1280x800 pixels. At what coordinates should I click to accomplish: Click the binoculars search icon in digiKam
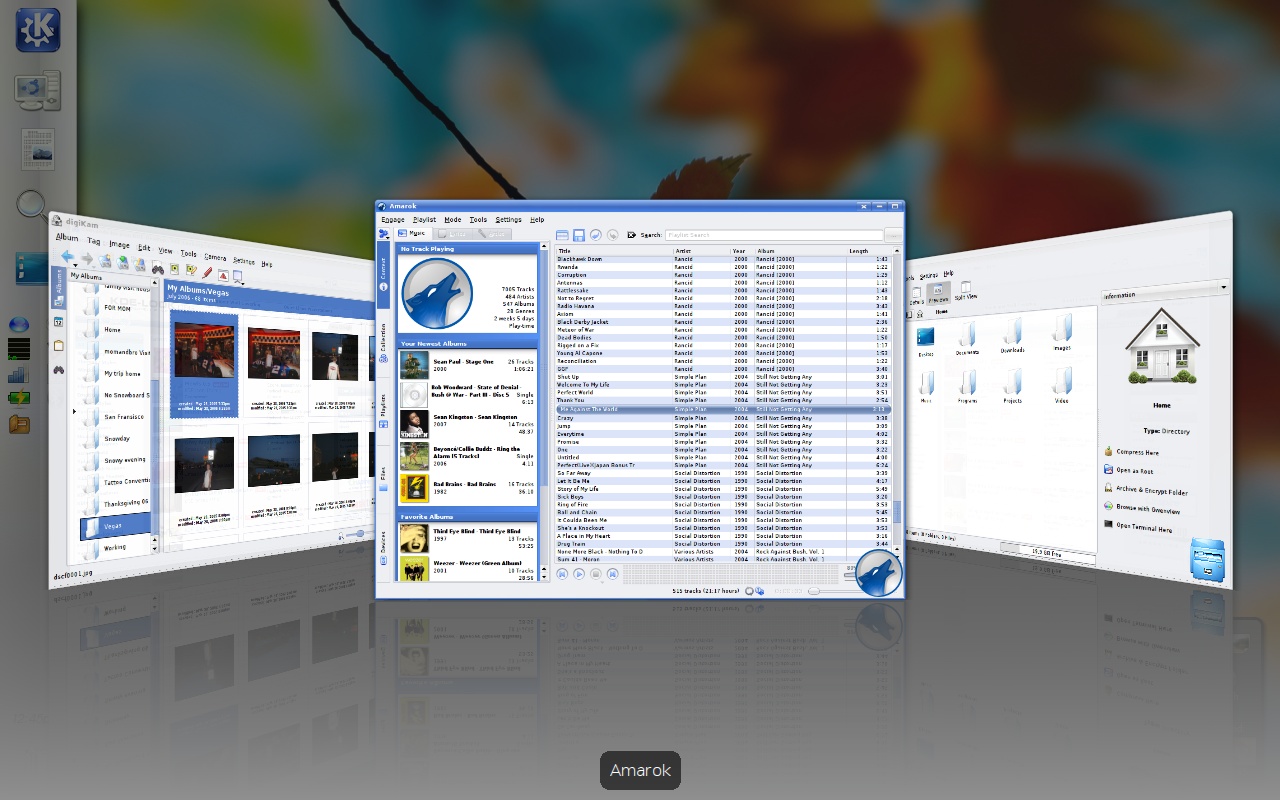click(157, 268)
